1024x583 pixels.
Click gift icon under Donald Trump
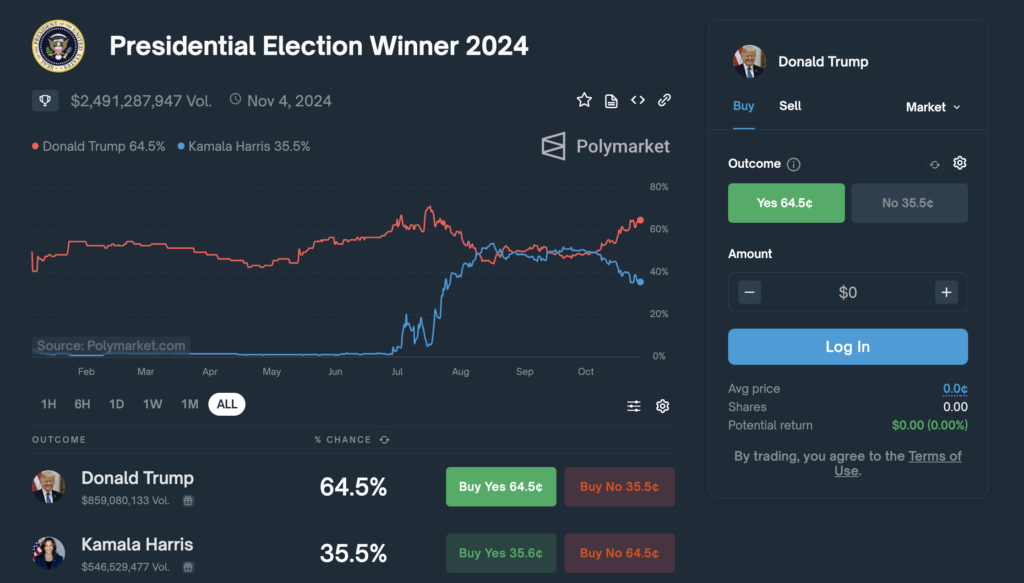tap(187, 501)
